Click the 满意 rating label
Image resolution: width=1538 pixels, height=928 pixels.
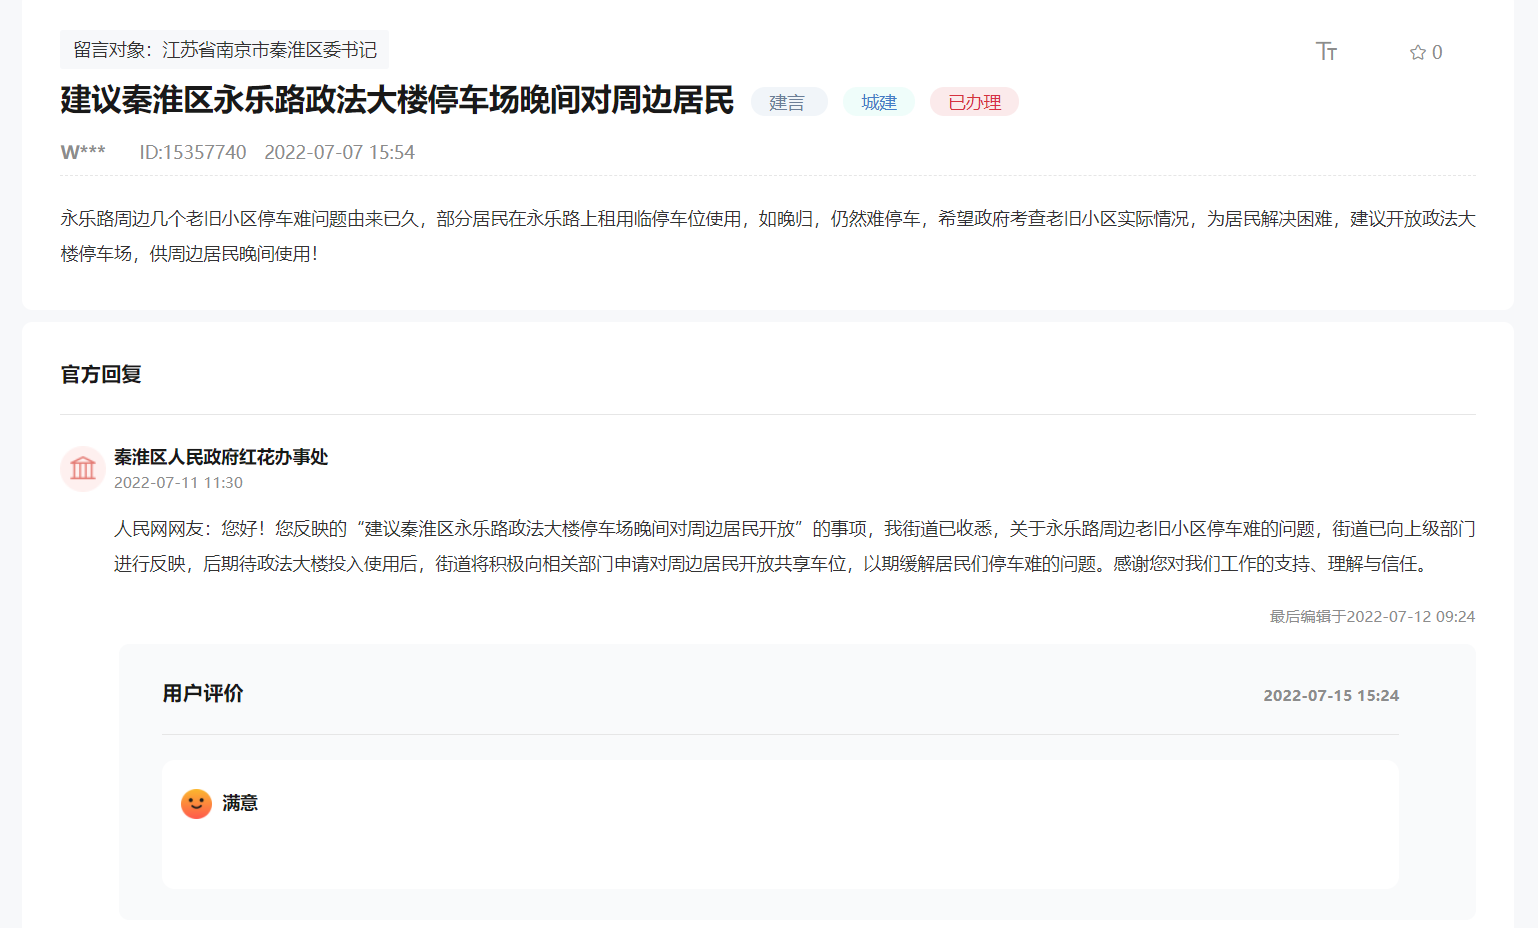[240, 803]
